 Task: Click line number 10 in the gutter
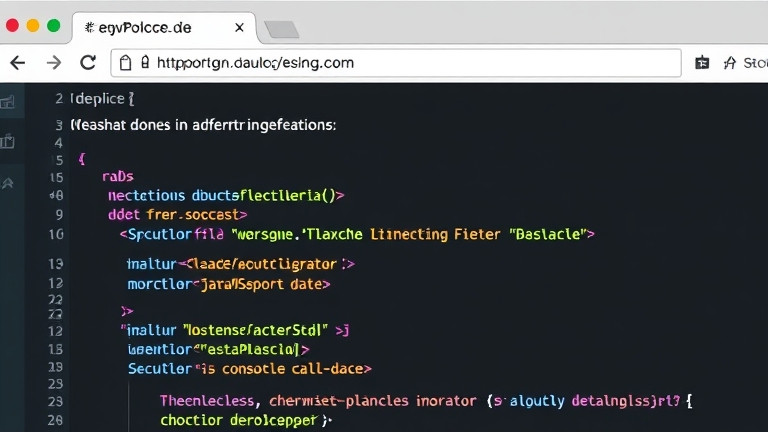(x=56, y=235)
